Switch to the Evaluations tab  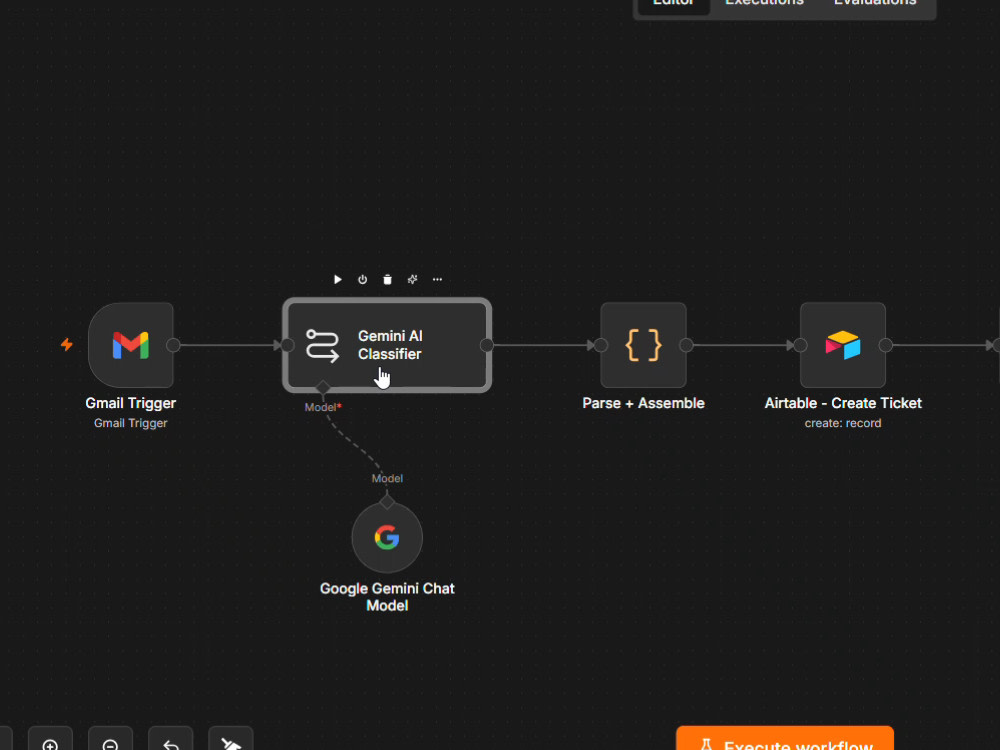(875, 4)
